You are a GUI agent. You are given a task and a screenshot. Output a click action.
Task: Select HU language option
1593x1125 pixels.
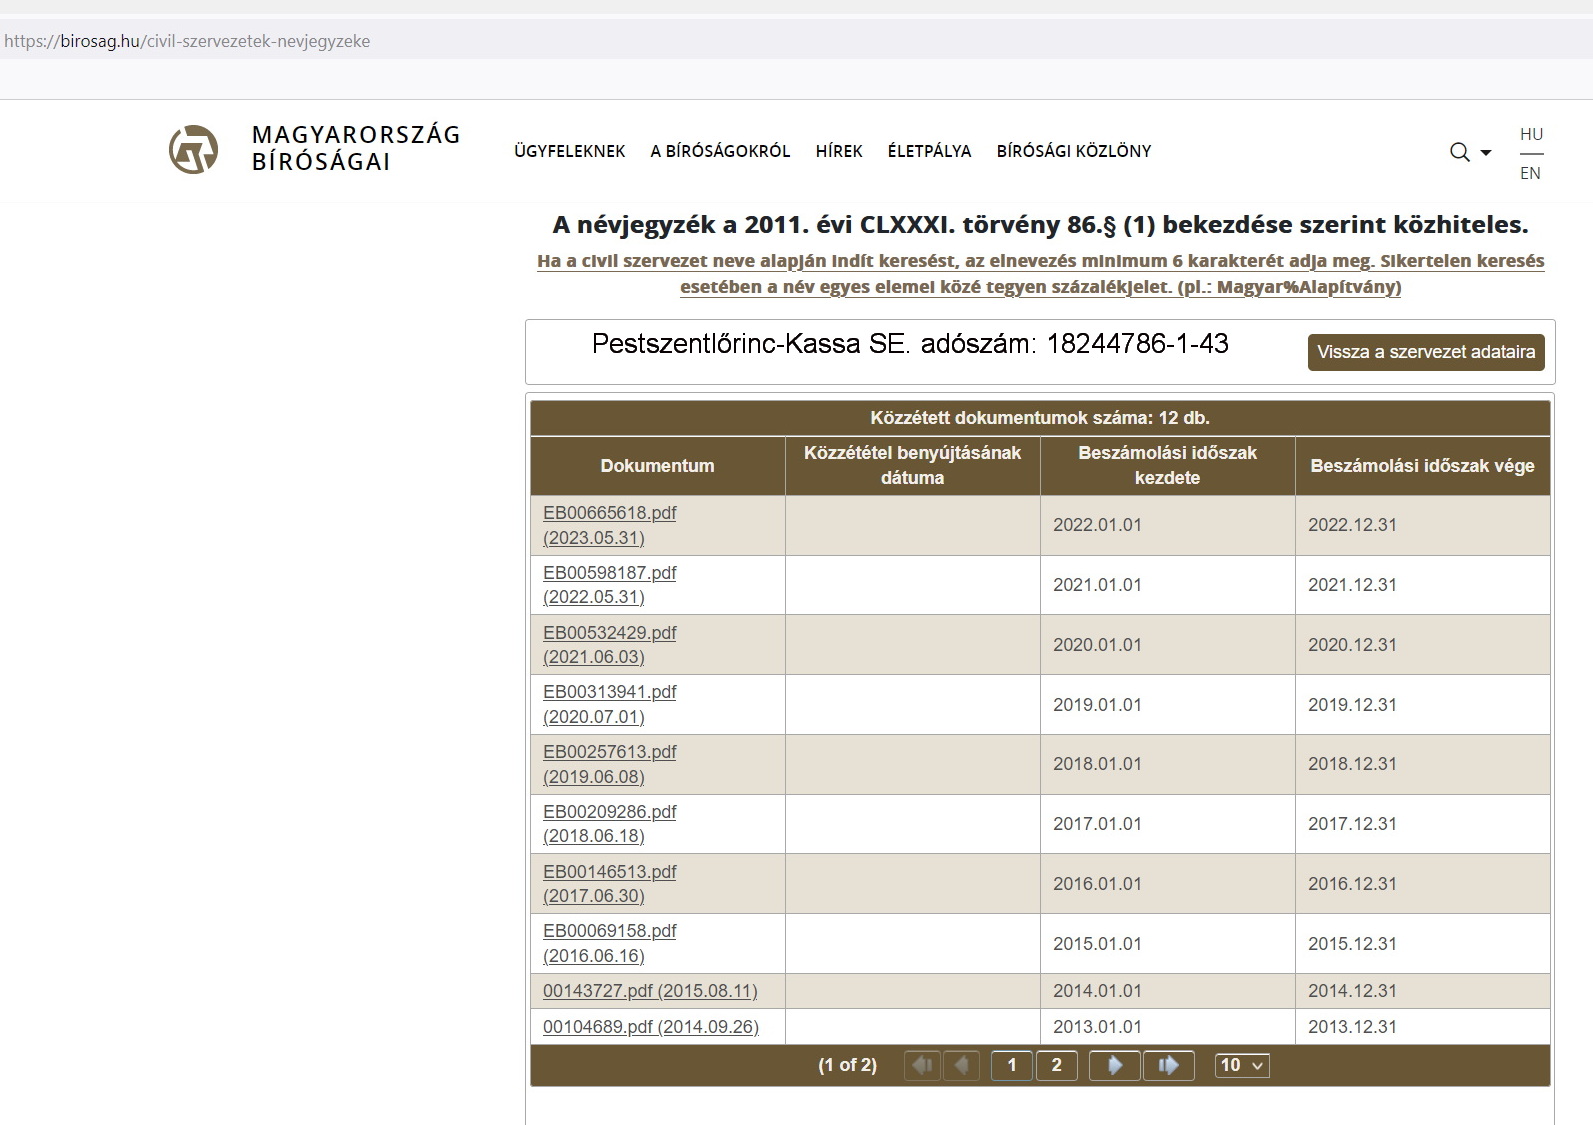[1531, 134]
